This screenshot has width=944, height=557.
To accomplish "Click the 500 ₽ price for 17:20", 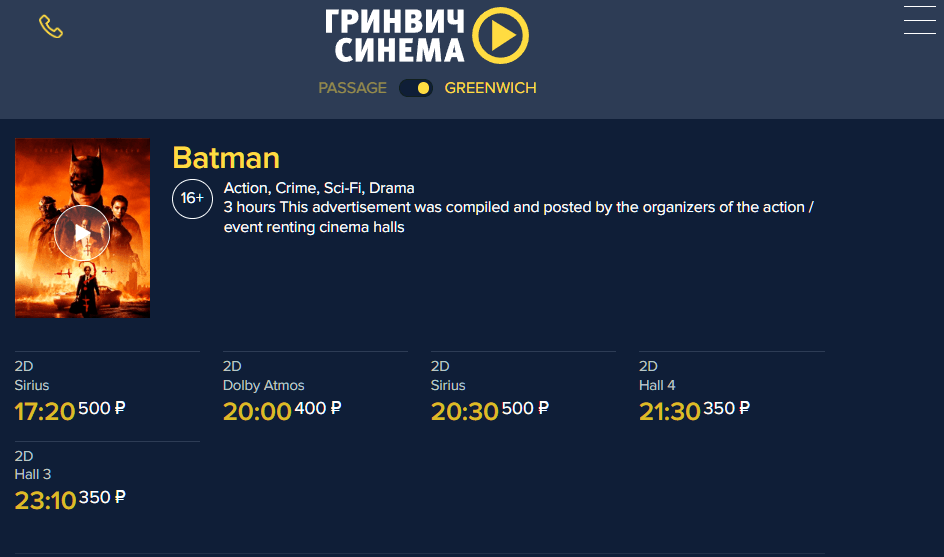I will (x=102, y=408).
